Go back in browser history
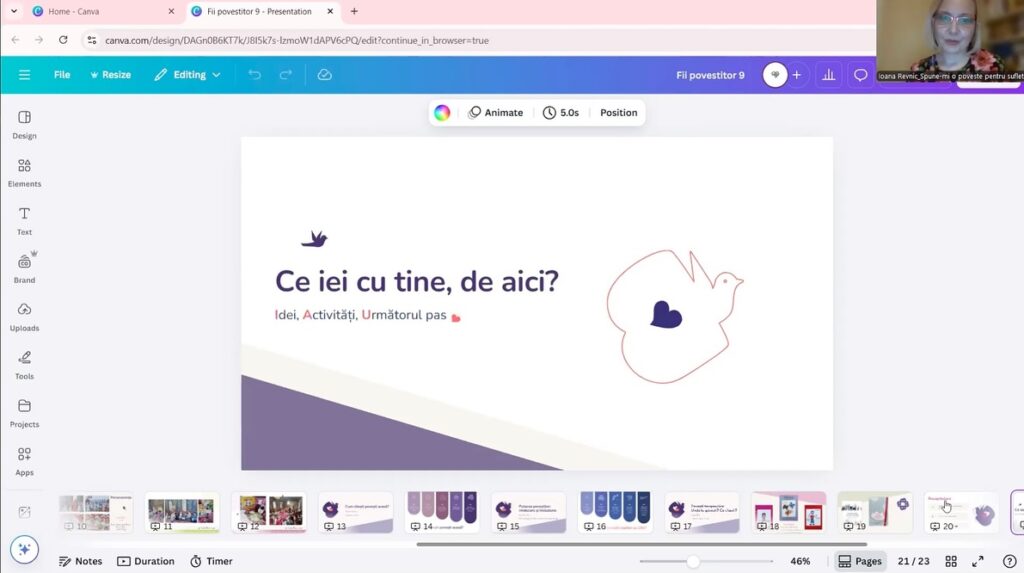This screenshot has width=1024, height=573. (x=16, y=40)
